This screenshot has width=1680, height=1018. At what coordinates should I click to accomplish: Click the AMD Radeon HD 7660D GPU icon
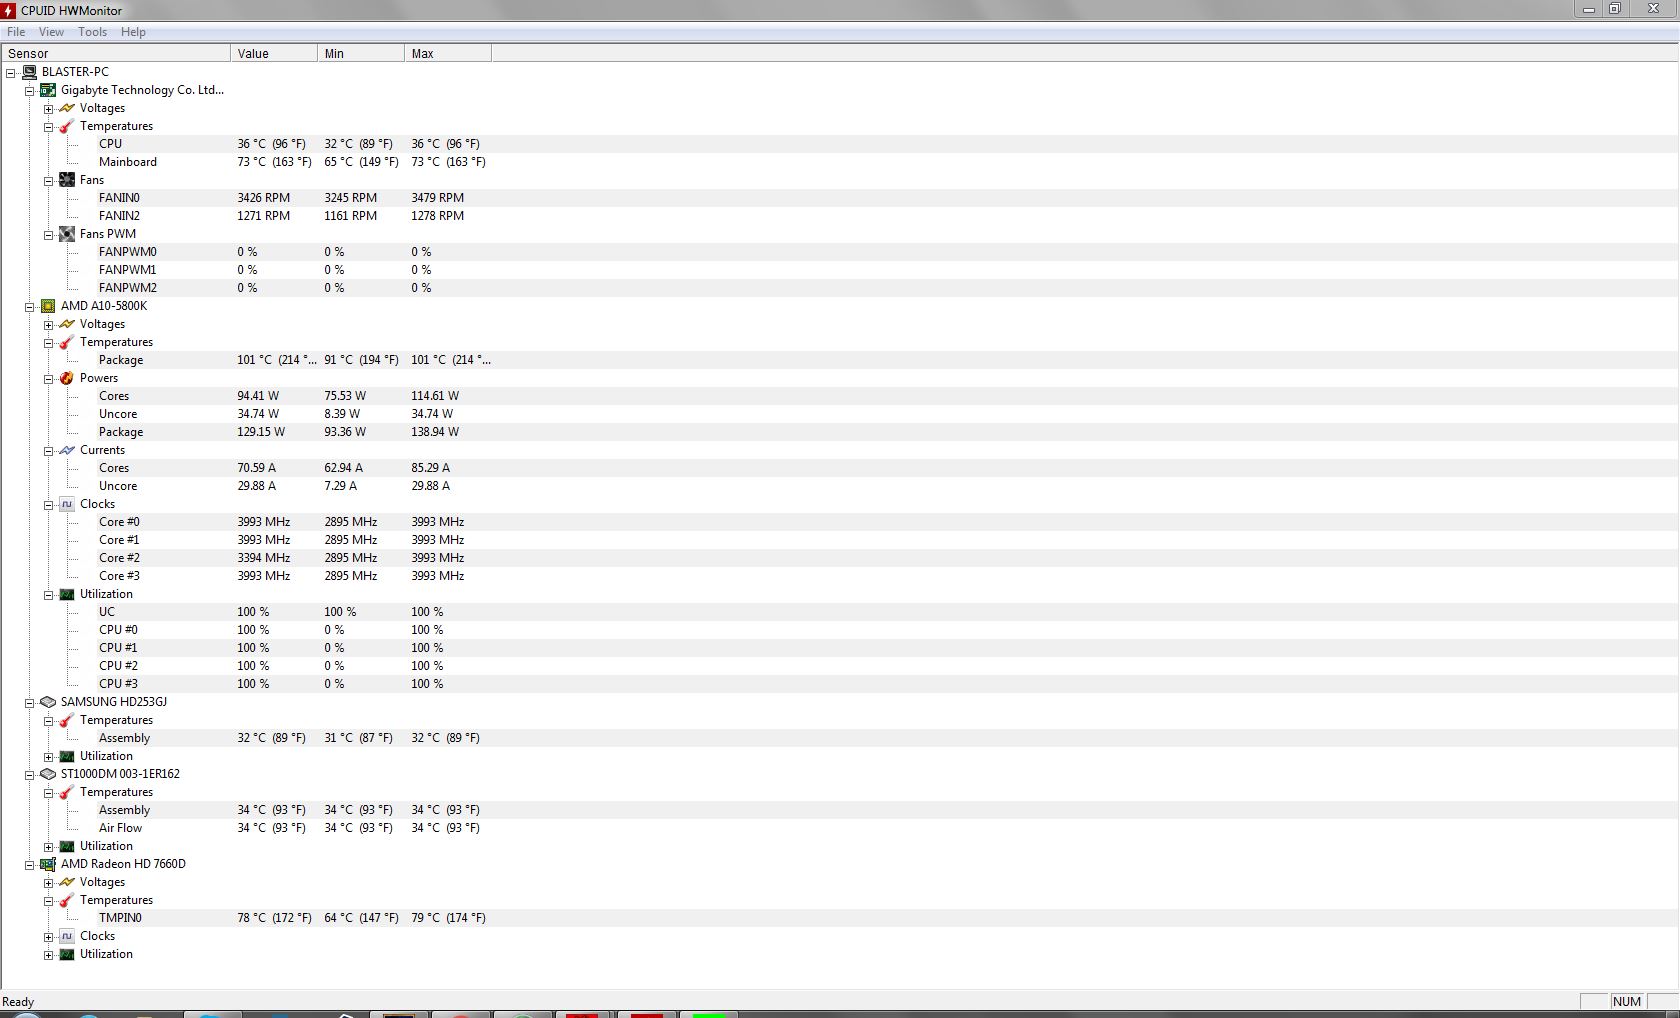click(48, 864)
